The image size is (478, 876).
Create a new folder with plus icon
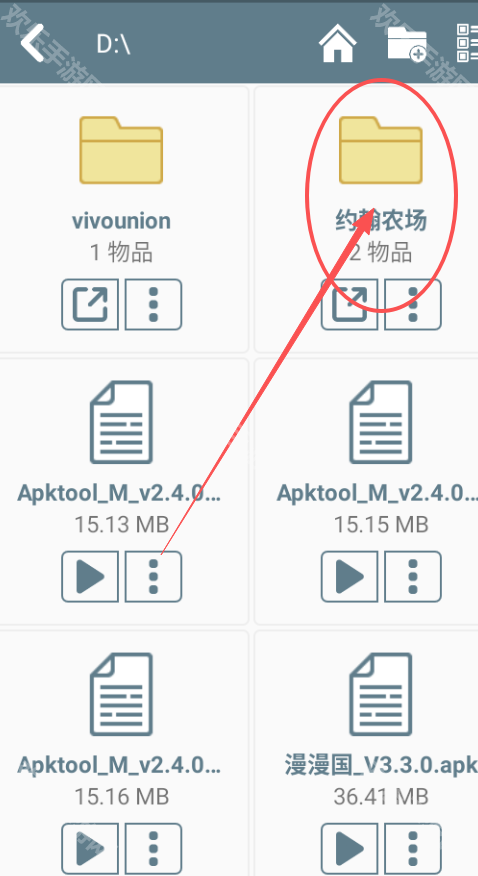[408, 42]
